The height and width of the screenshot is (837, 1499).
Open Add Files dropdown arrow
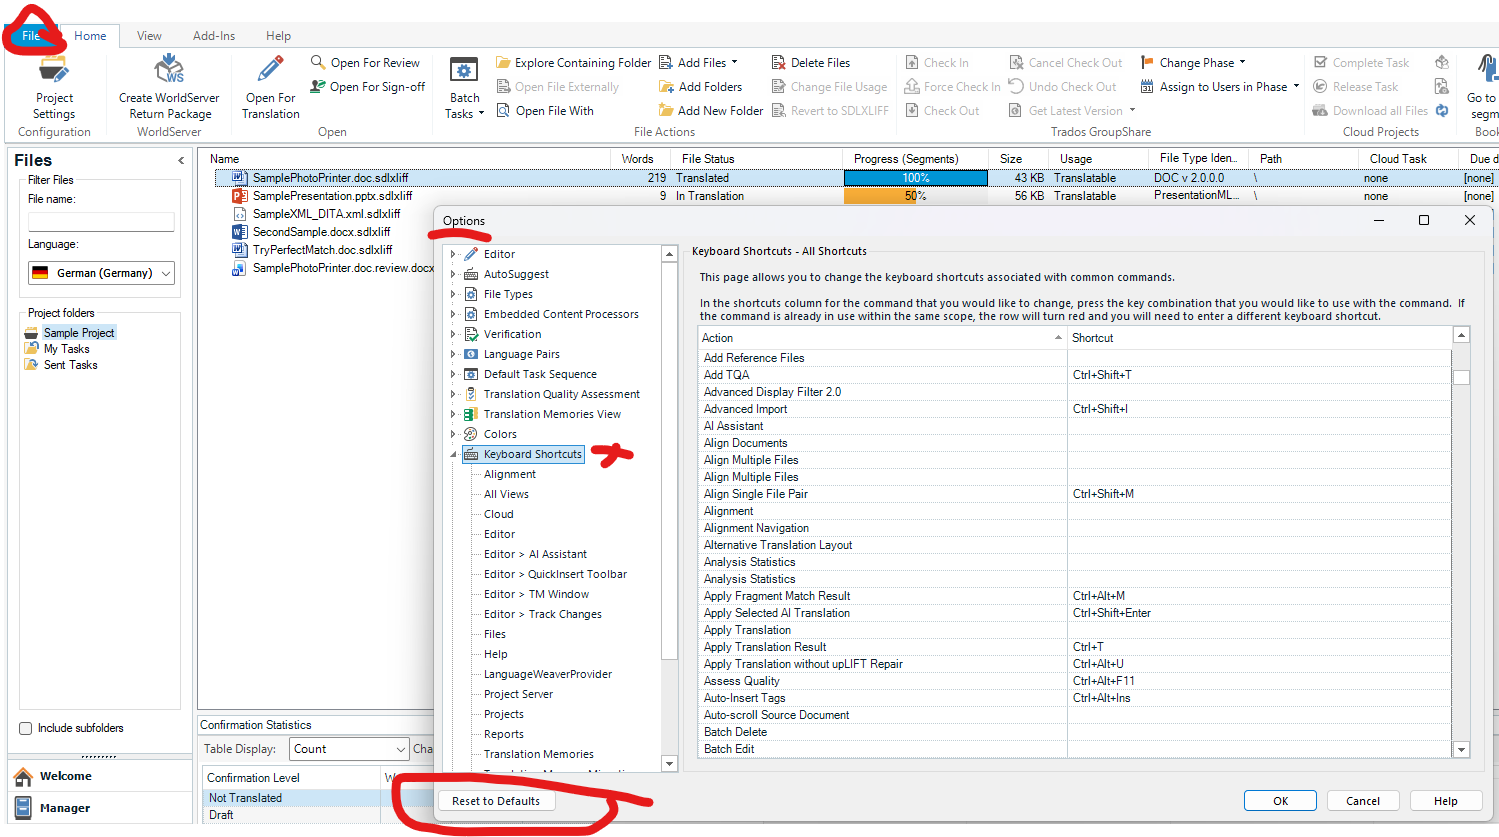click(734, 62)
